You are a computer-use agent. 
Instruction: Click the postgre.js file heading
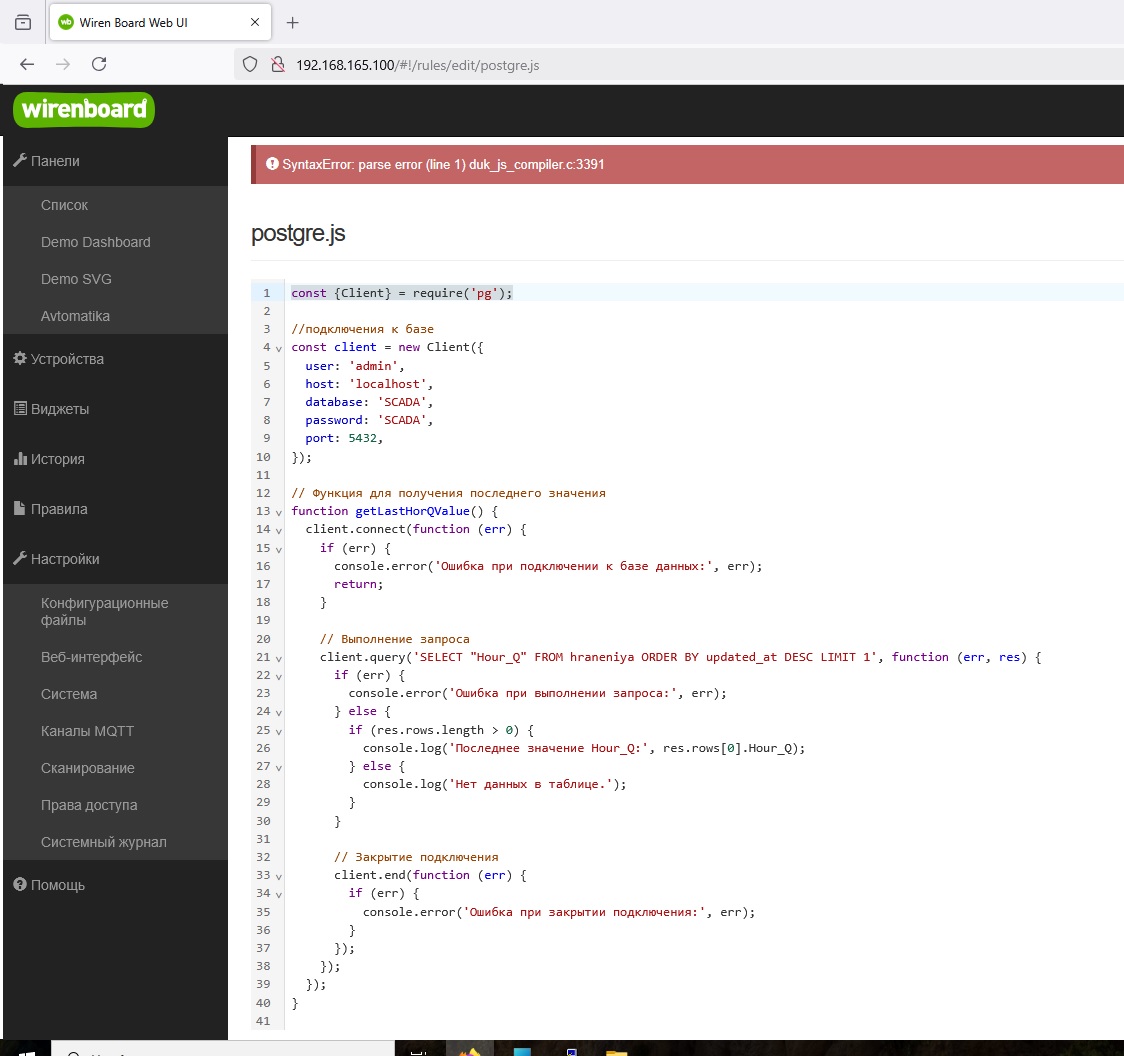point(298,234)
